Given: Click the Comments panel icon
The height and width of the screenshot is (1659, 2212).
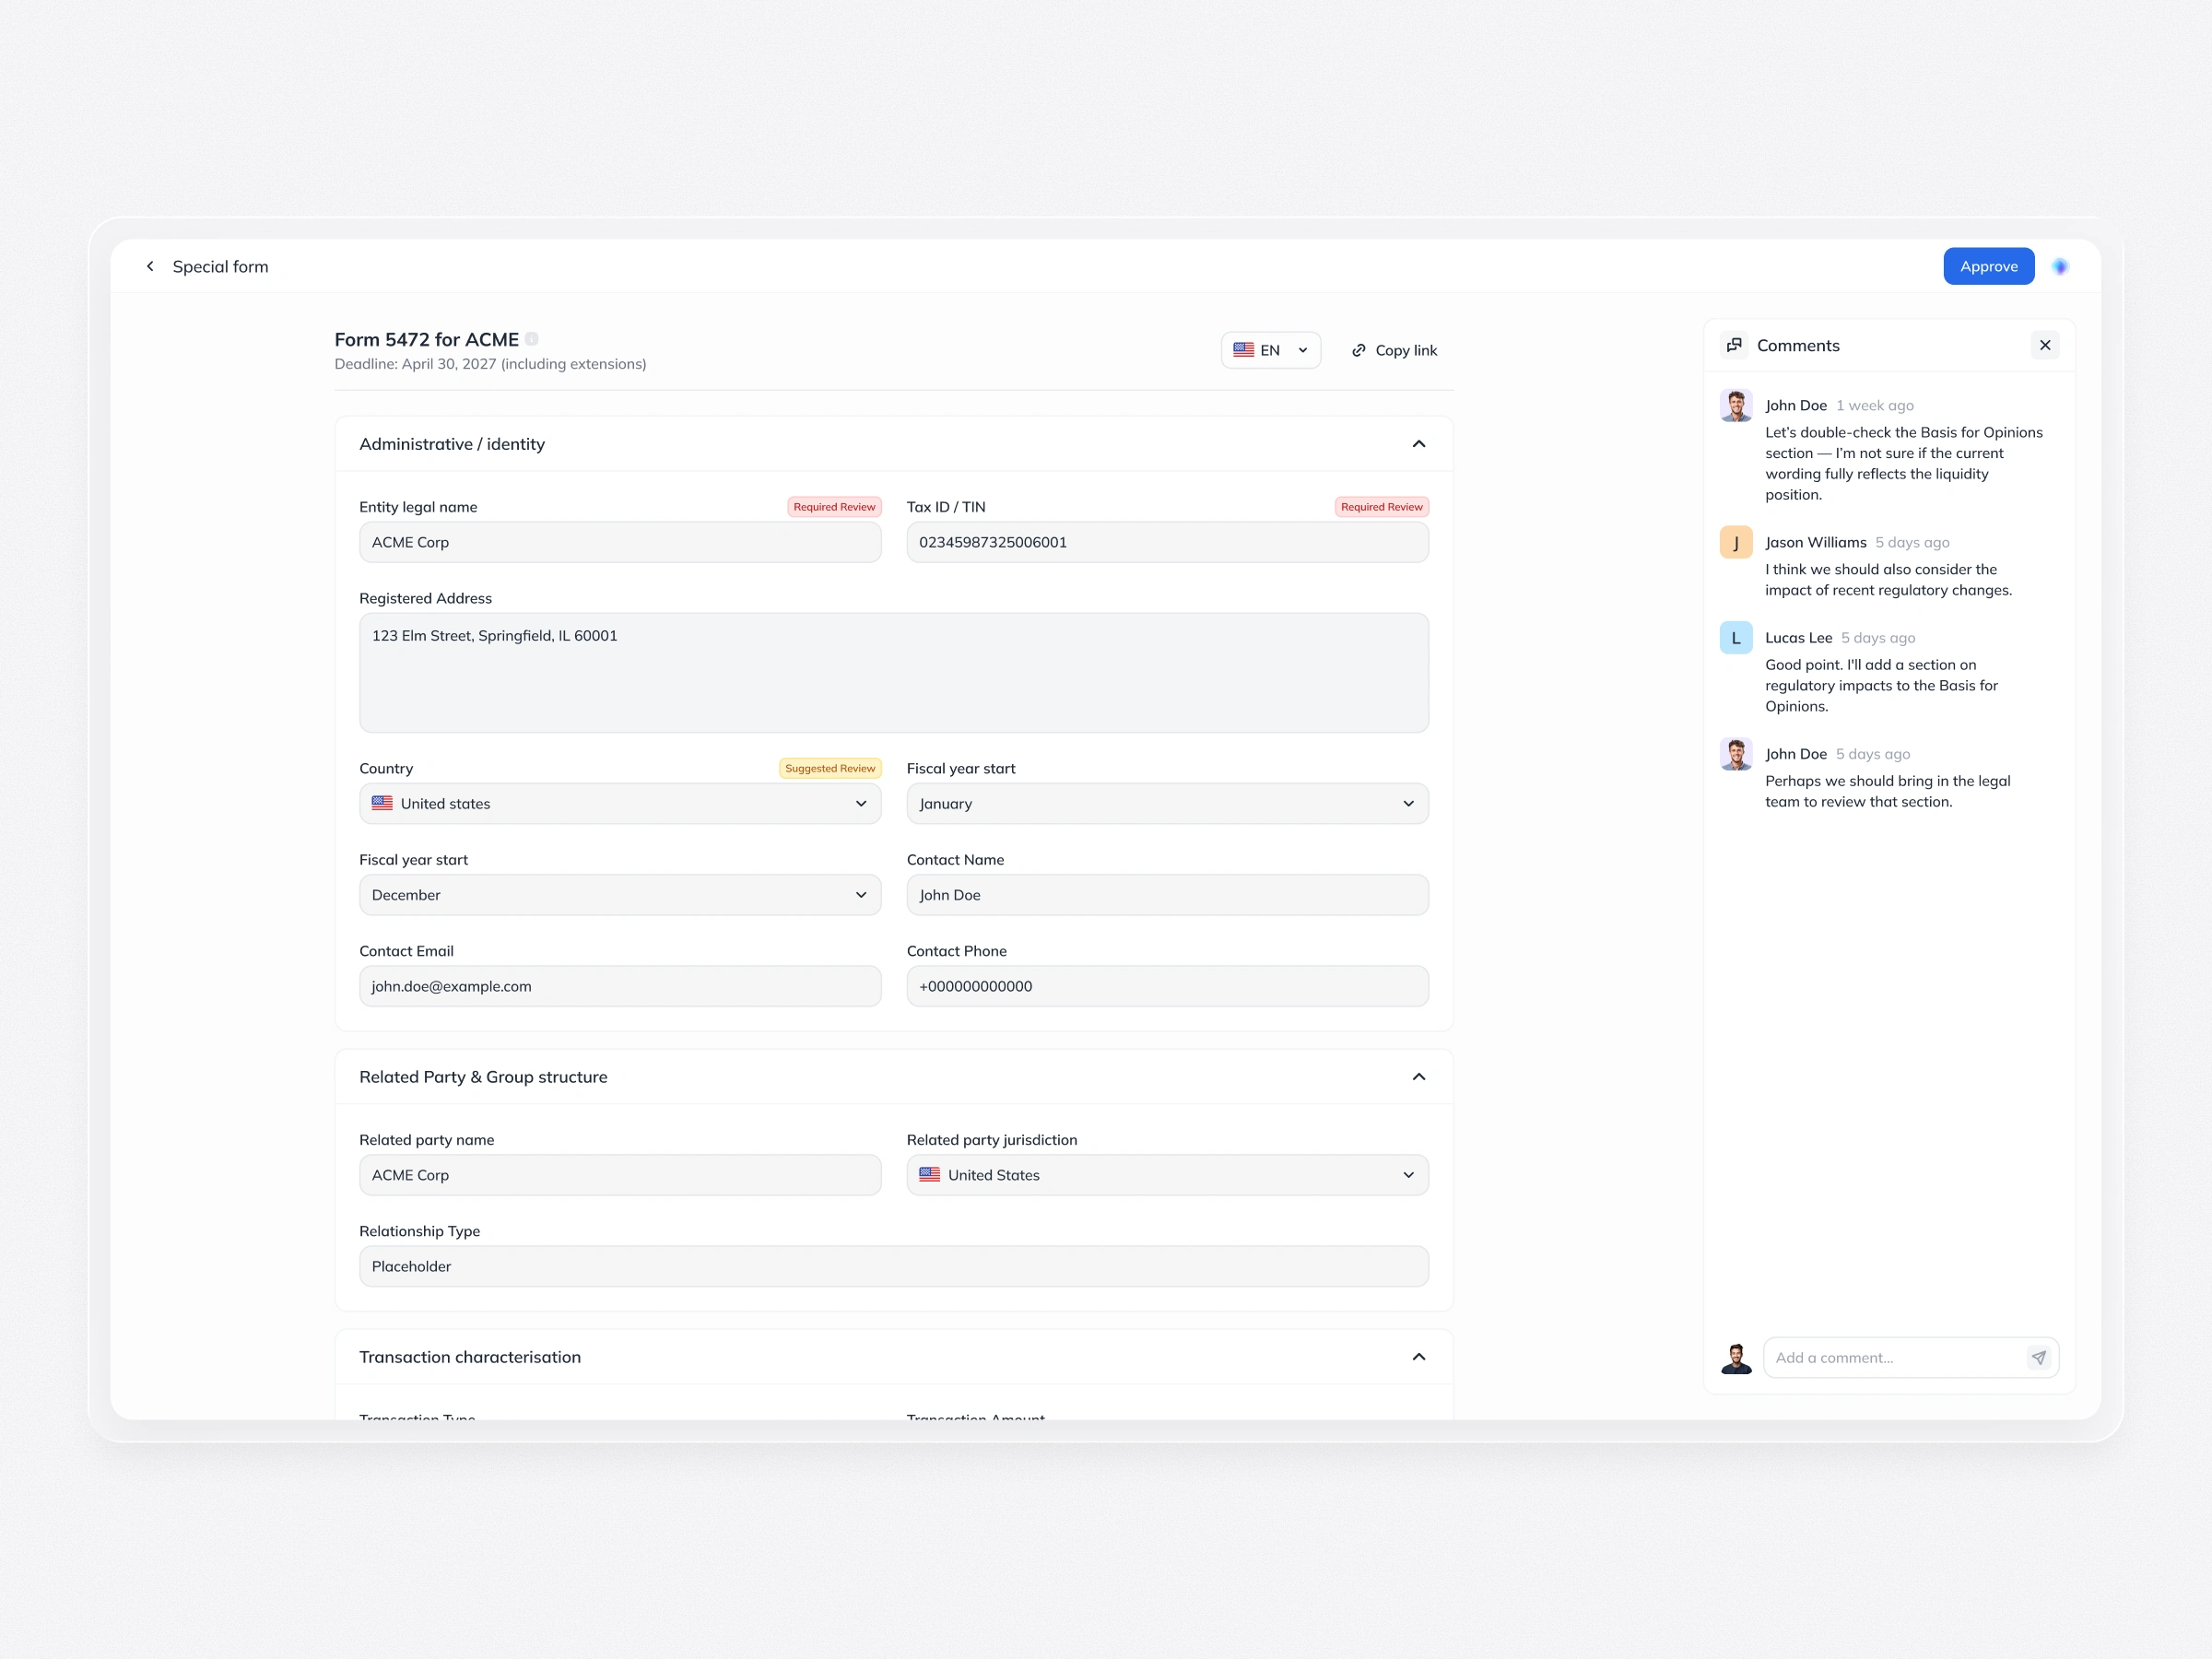Looking at the screenshot, I should coord(1734,345).
